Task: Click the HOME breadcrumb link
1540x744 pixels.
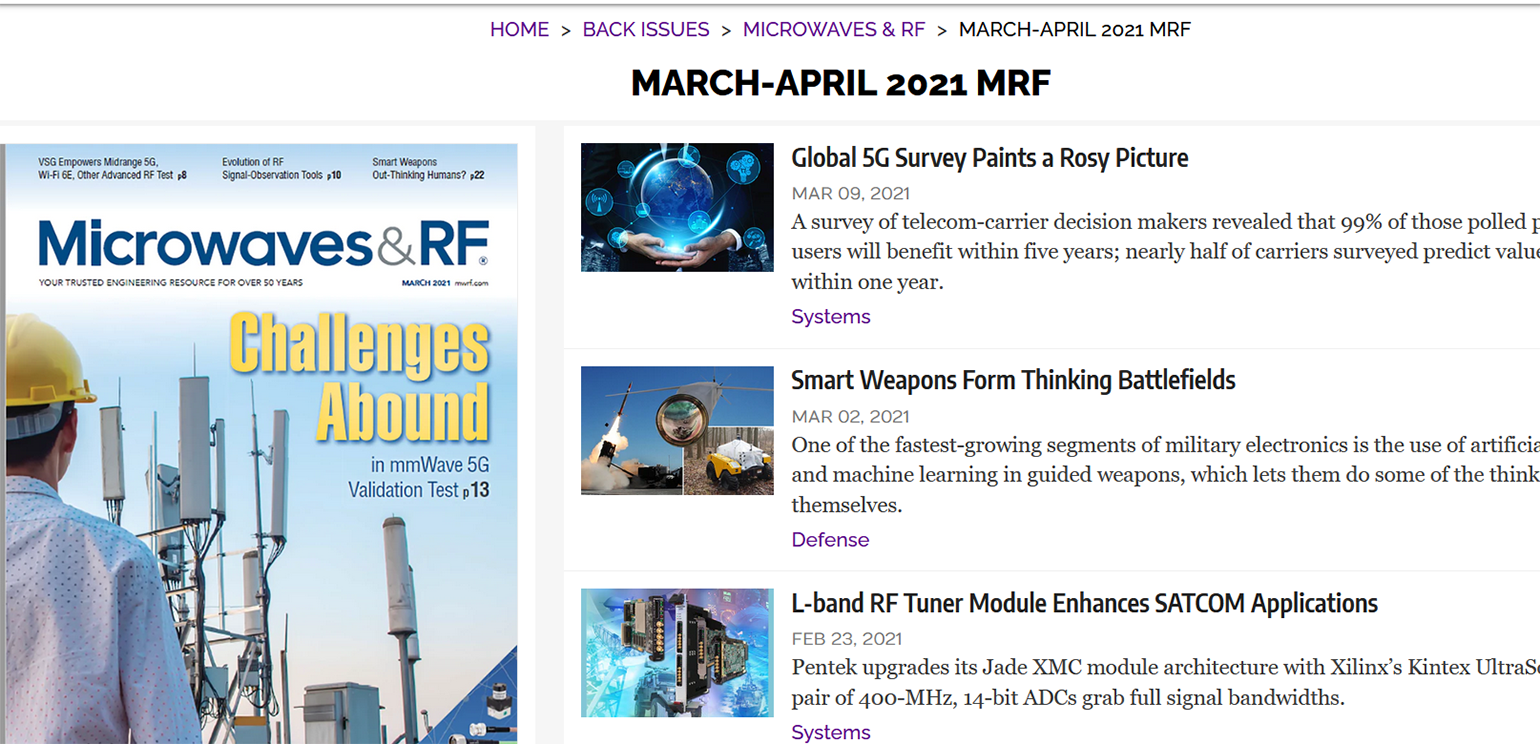Action: [x=519, y=30]
